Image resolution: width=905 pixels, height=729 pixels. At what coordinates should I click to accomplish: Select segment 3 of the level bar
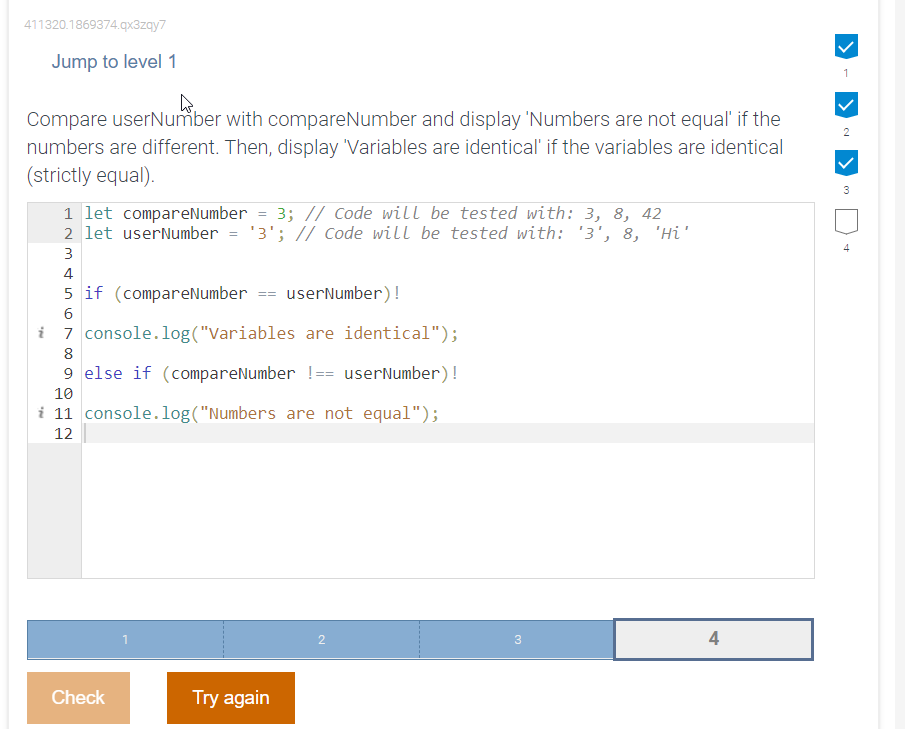[517, 639]
